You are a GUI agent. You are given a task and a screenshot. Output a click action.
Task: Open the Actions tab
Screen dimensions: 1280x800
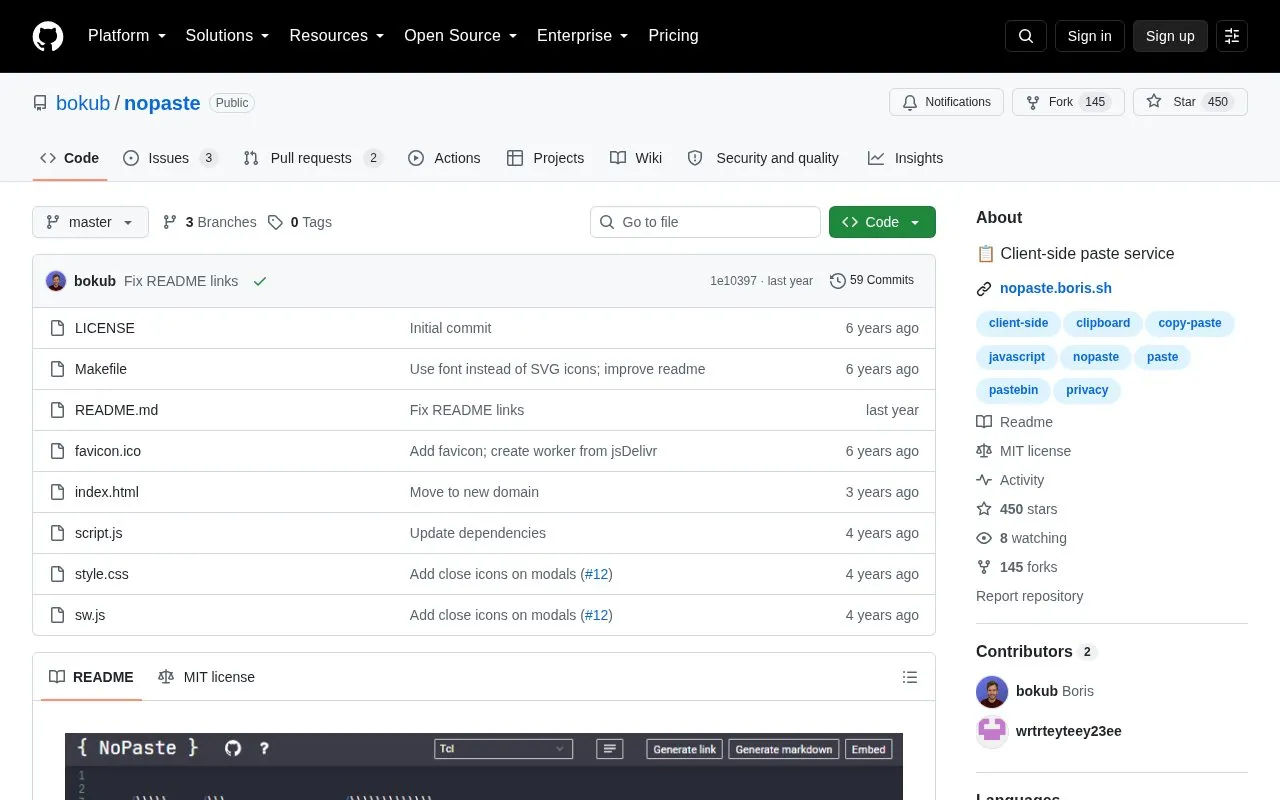pos(444,158)
